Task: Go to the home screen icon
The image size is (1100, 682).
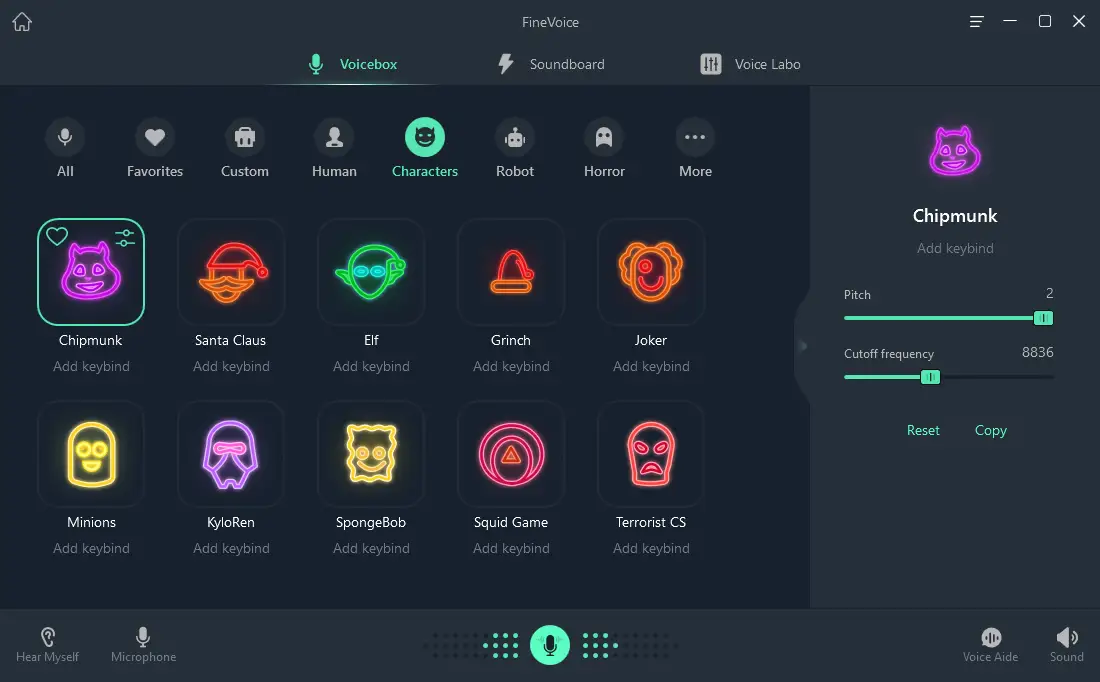Action: [x=22, y=22]
